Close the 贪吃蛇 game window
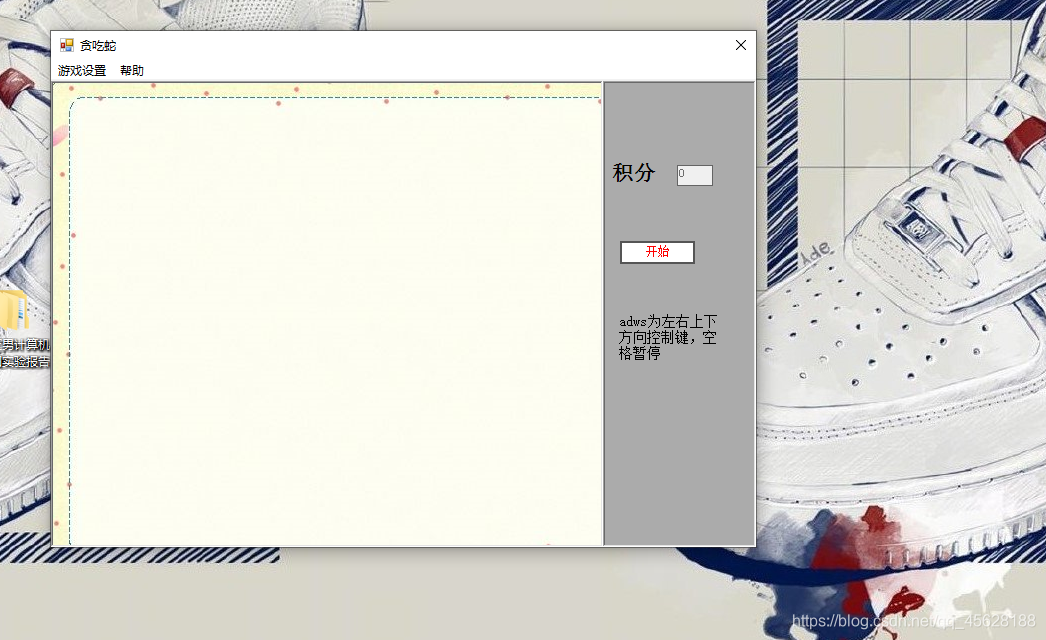The height and width of the screenshot is (640, 1046). coord(740,45)
